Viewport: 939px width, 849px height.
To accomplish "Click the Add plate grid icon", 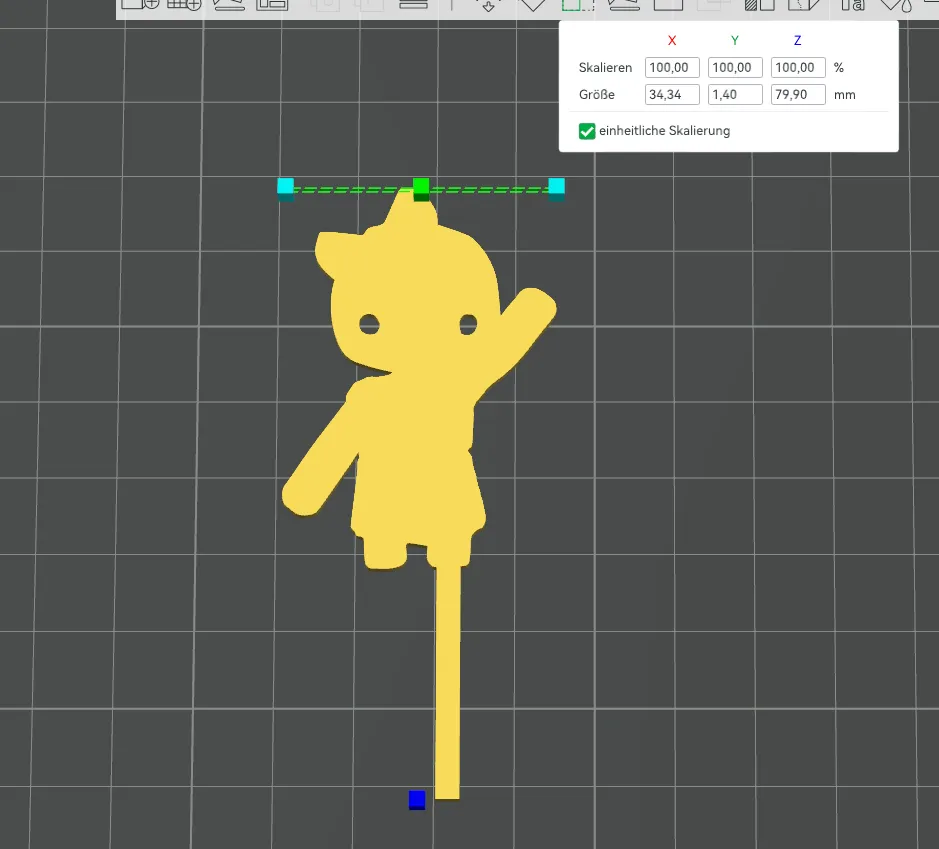I will [184, 5].
